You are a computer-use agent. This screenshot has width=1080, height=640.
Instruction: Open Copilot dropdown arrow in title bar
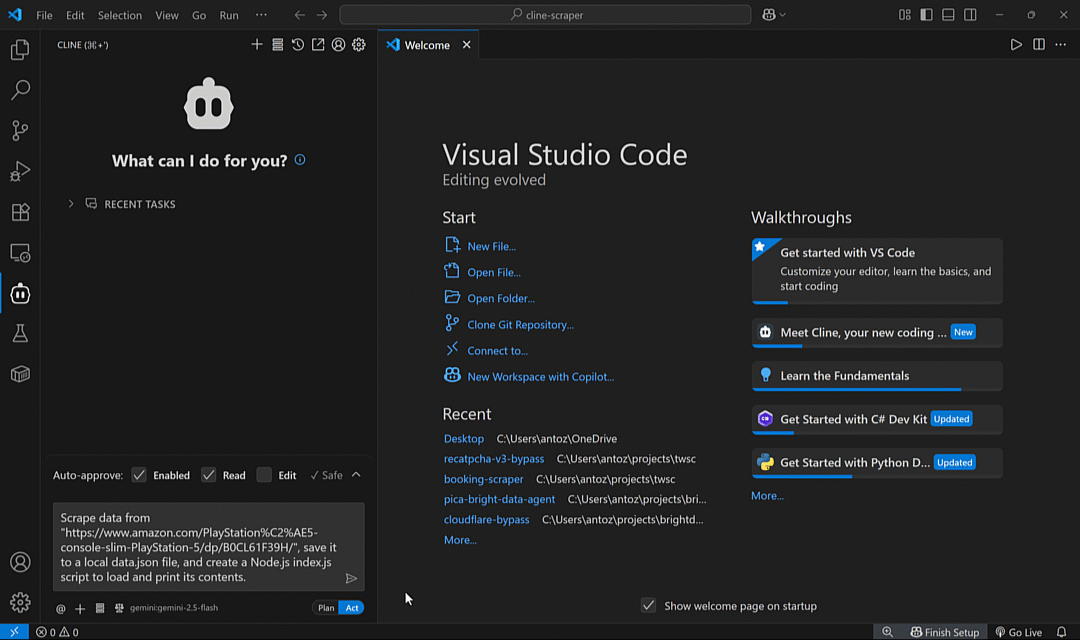pos(782,14)
